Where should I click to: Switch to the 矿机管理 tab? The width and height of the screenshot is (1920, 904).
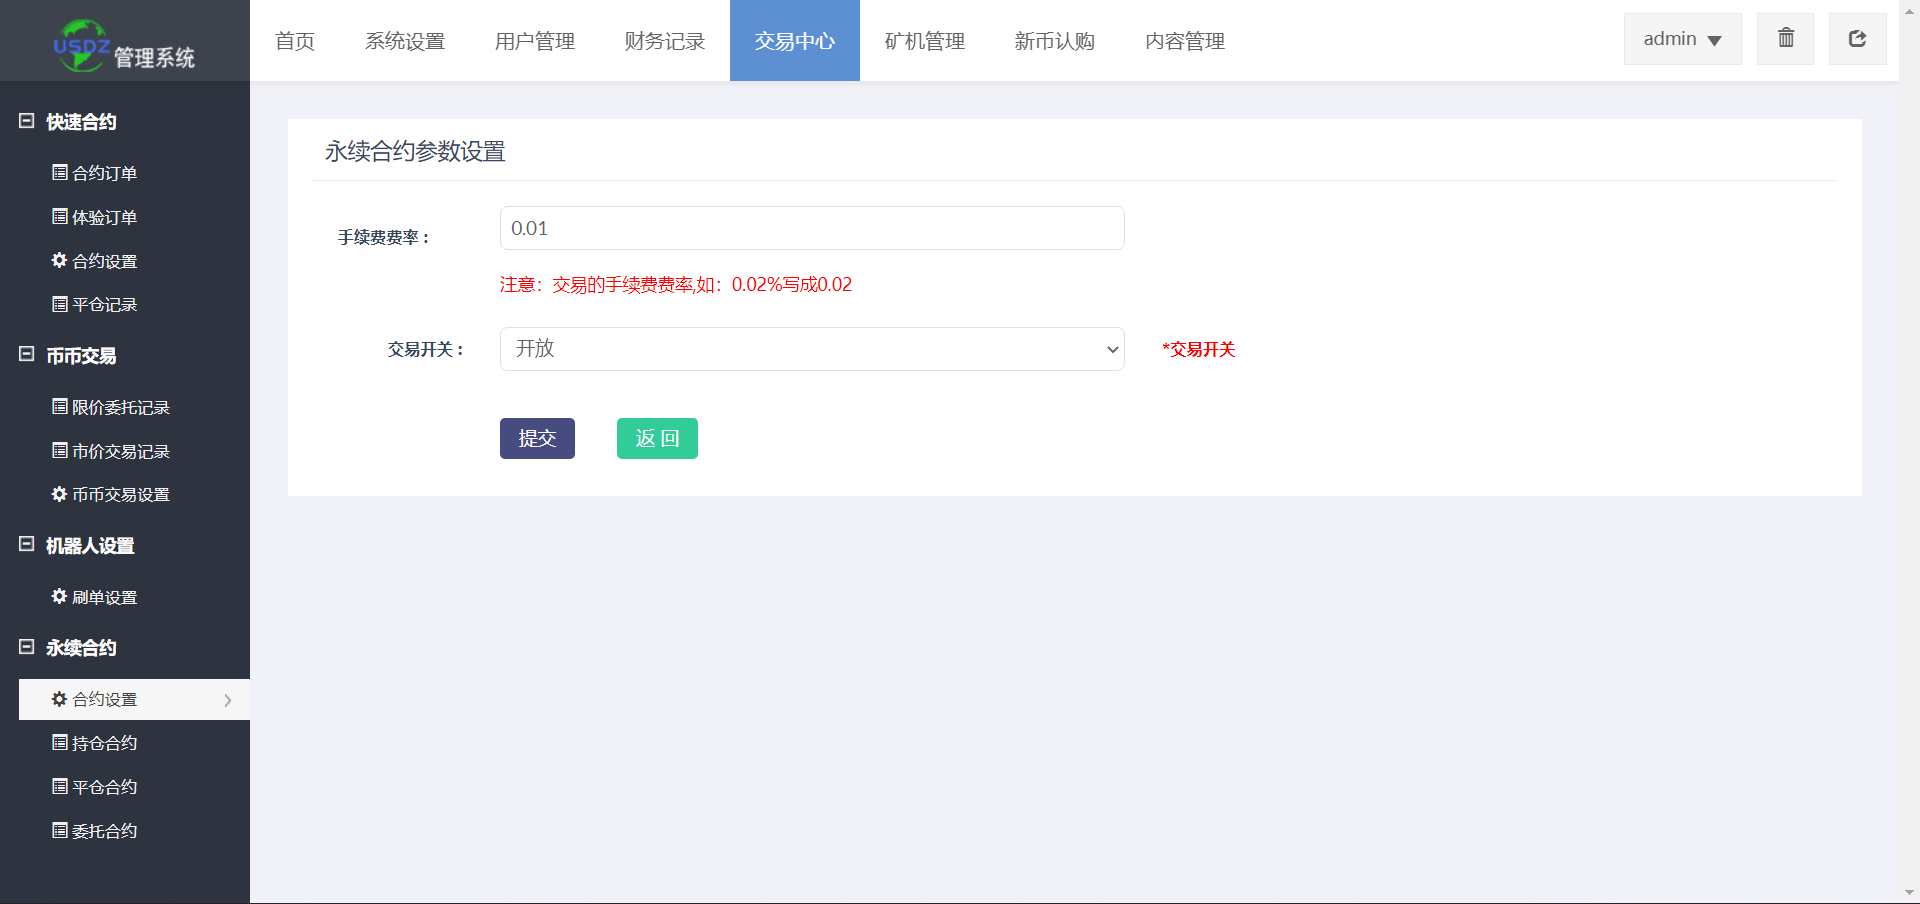click(x=925, y=41)
